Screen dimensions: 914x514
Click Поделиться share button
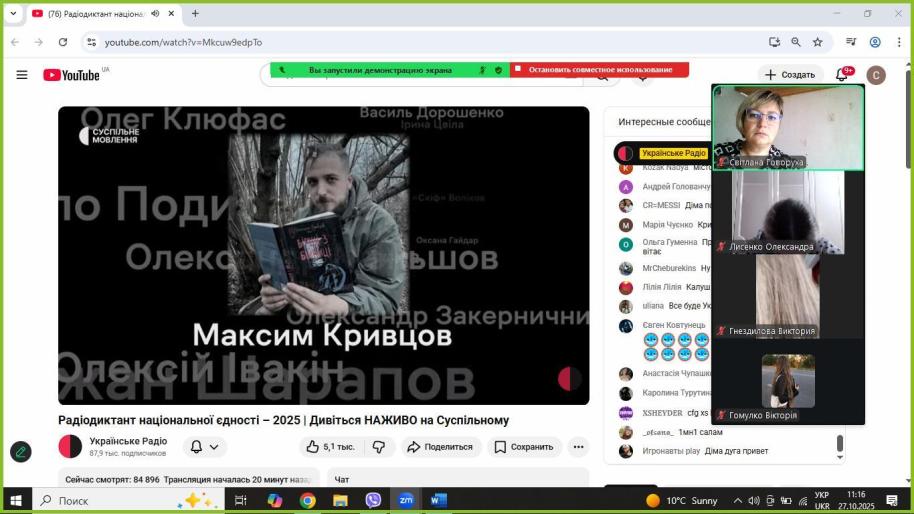tap(441, 447)
